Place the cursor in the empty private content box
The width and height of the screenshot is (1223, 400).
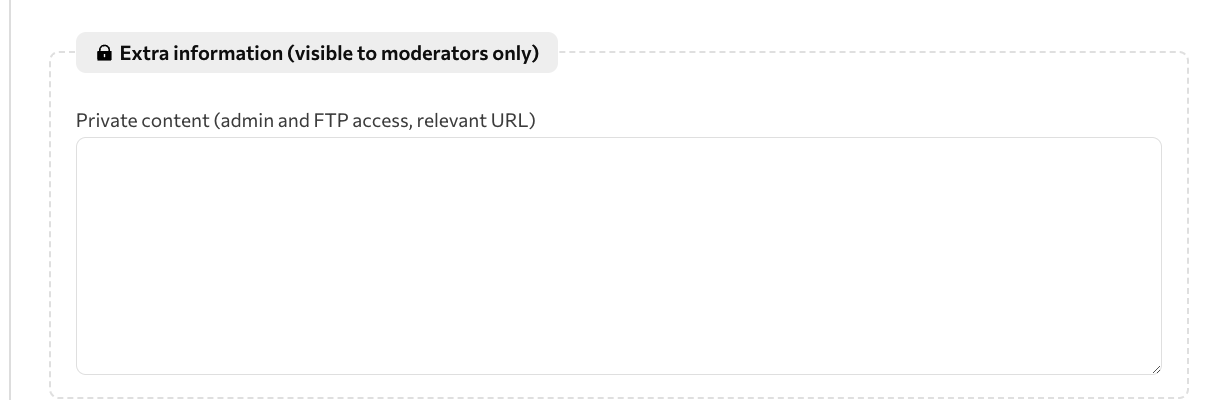click(619, 256)
